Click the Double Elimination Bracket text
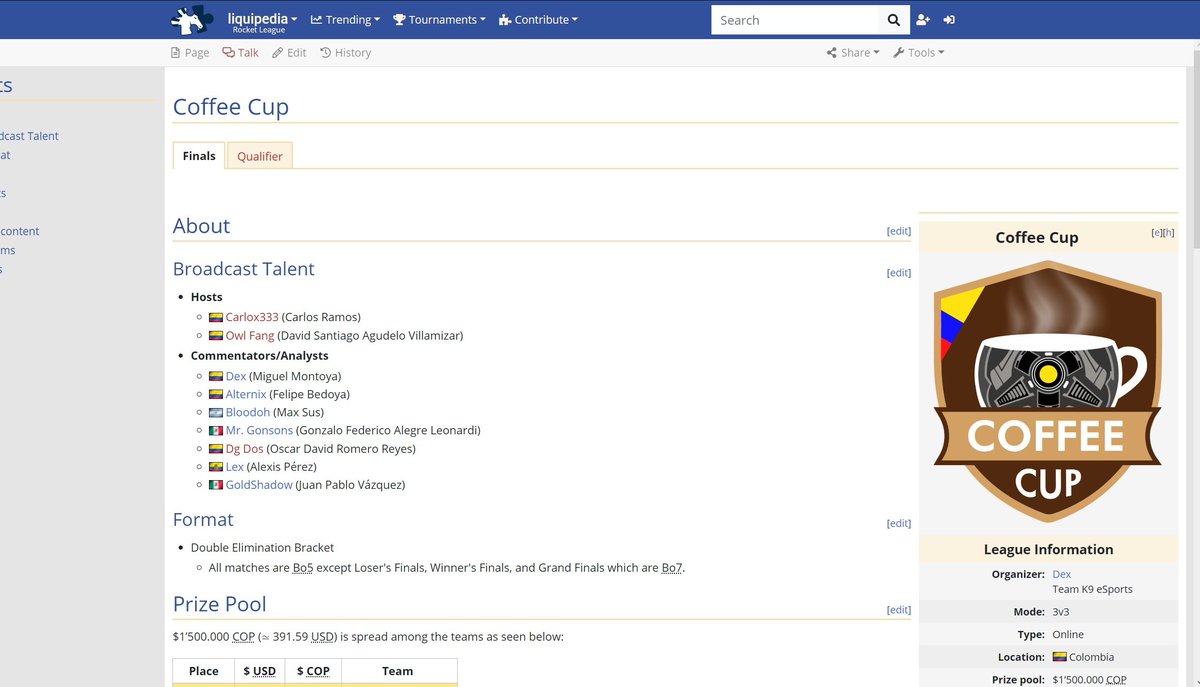The width and height of the screenshot is (1200, 687). [263, 548]
